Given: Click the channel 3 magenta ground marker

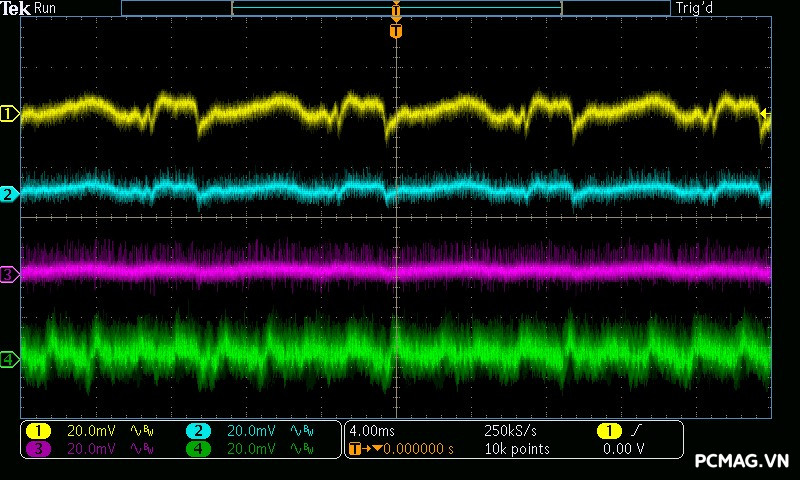Looking at the screenshot, I should tap(9, 273).
